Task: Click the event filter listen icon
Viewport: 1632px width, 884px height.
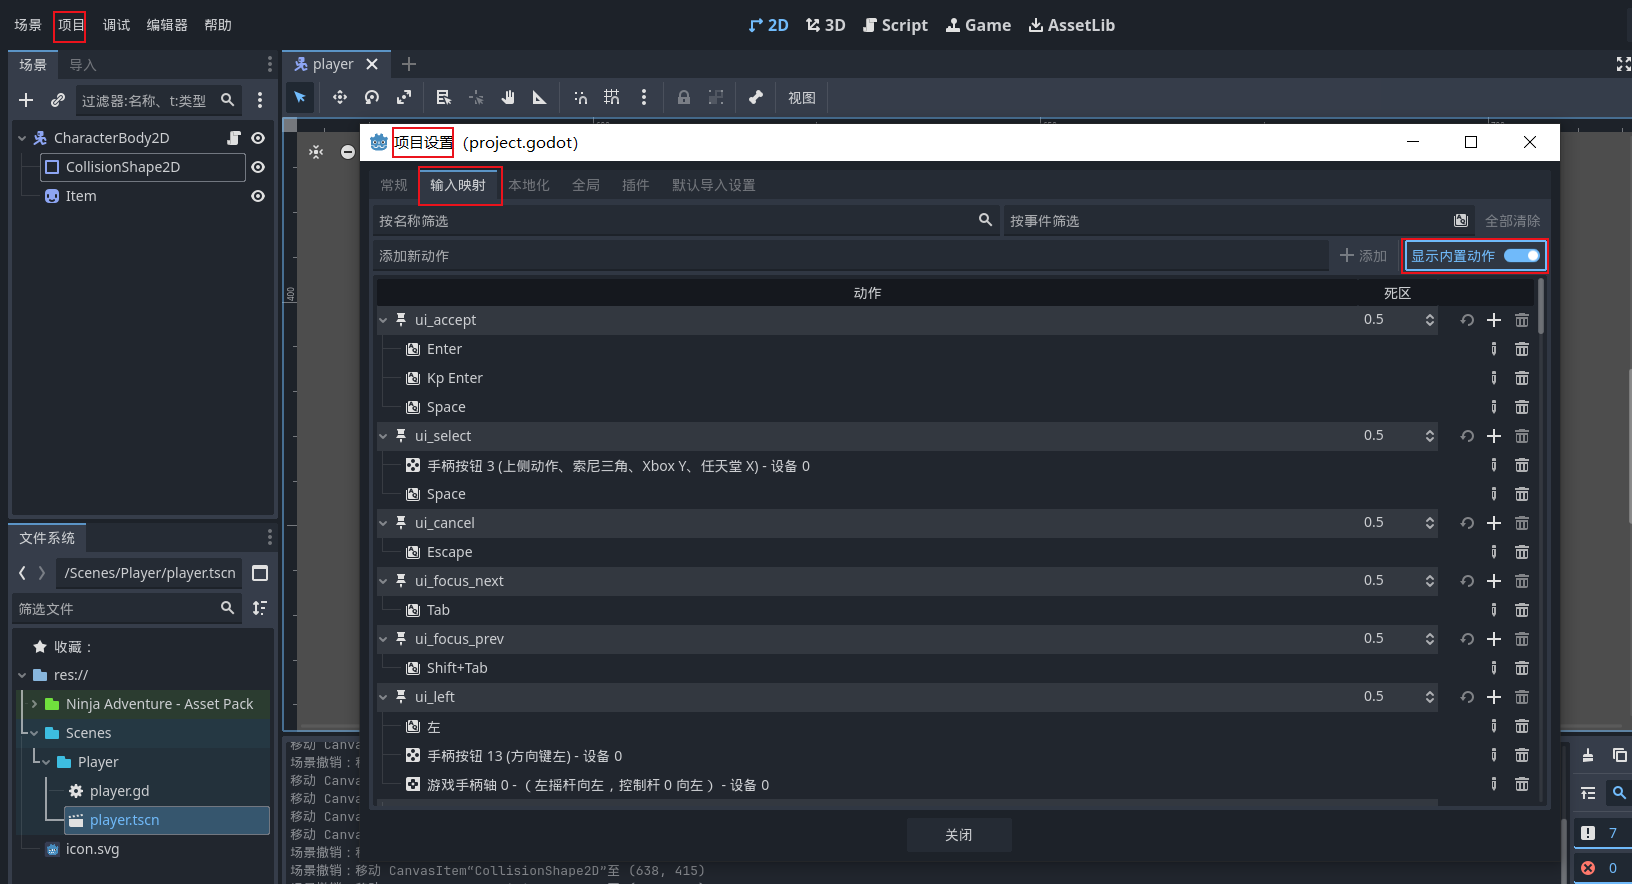Action: (x=1461, y=221)
